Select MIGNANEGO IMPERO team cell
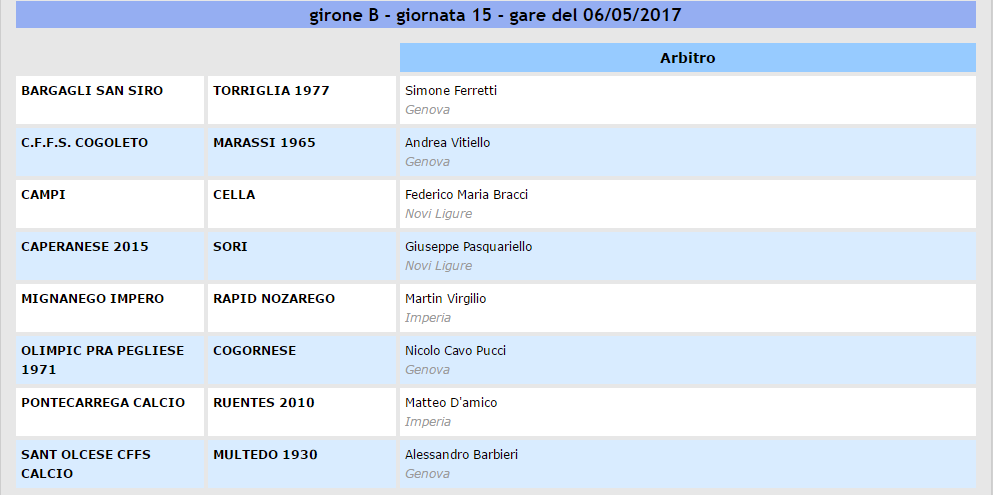 [x=110, y=308]
